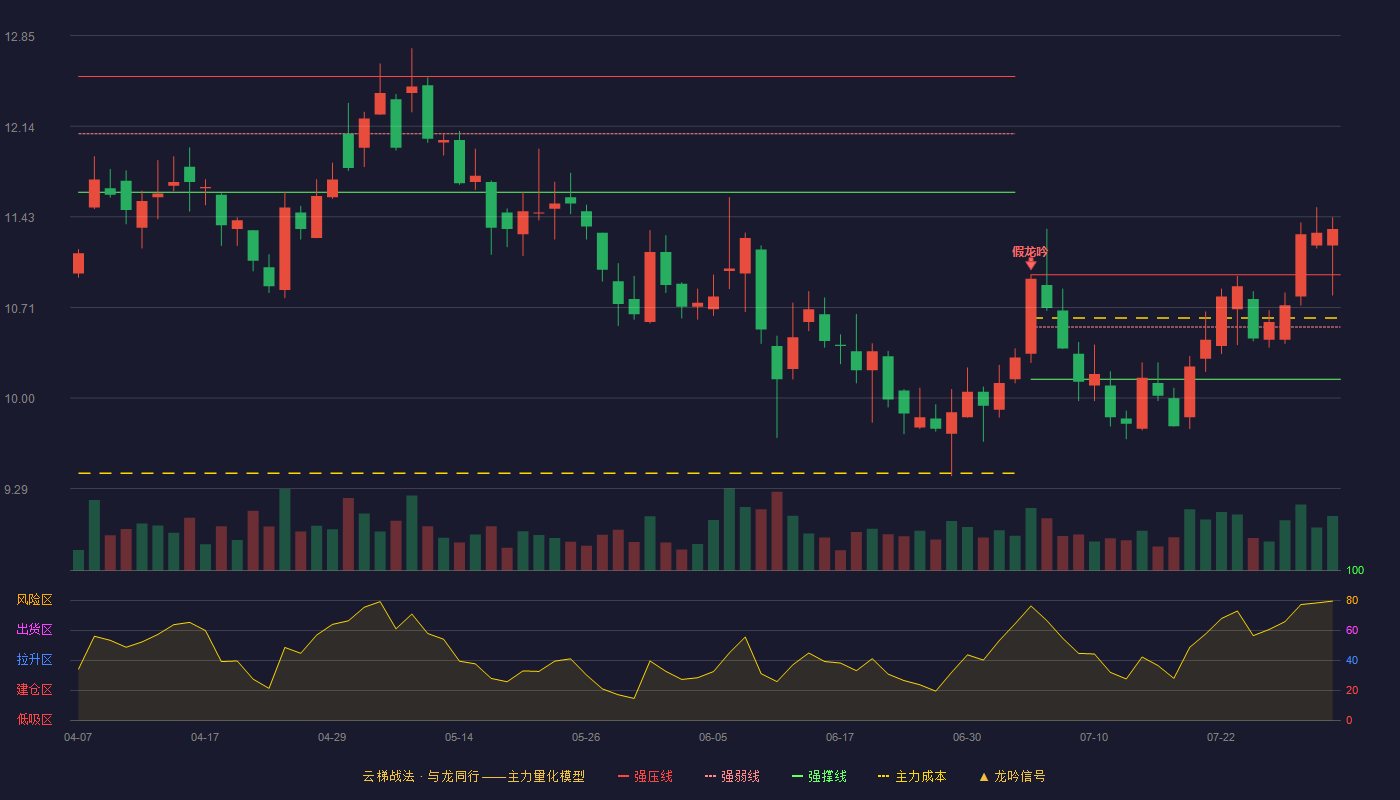Select the 建仓区 zone label
Image resolution: width=1400 pixels, height=800 pixels.
[35, 690]
